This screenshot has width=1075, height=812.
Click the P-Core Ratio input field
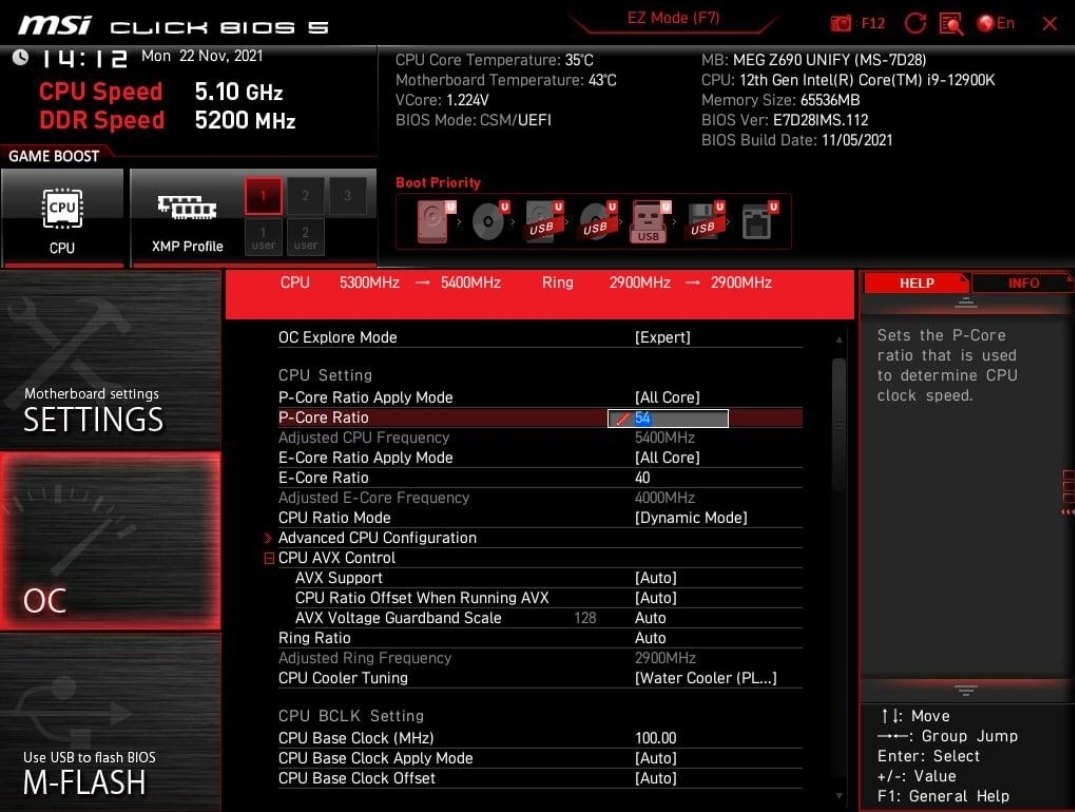click(x=668, y=418)
